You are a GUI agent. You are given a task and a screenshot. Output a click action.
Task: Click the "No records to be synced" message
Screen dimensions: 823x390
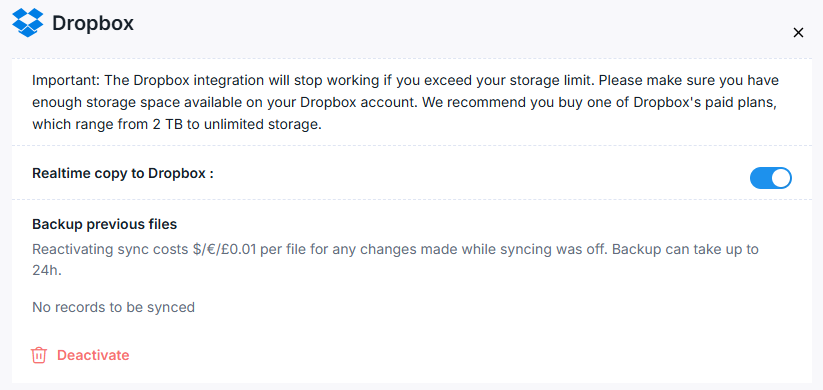click(113, 307)
